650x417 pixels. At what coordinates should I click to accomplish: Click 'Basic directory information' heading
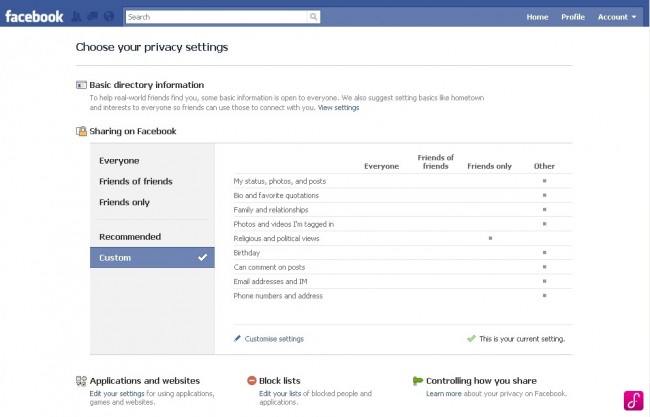coord(147,85)
